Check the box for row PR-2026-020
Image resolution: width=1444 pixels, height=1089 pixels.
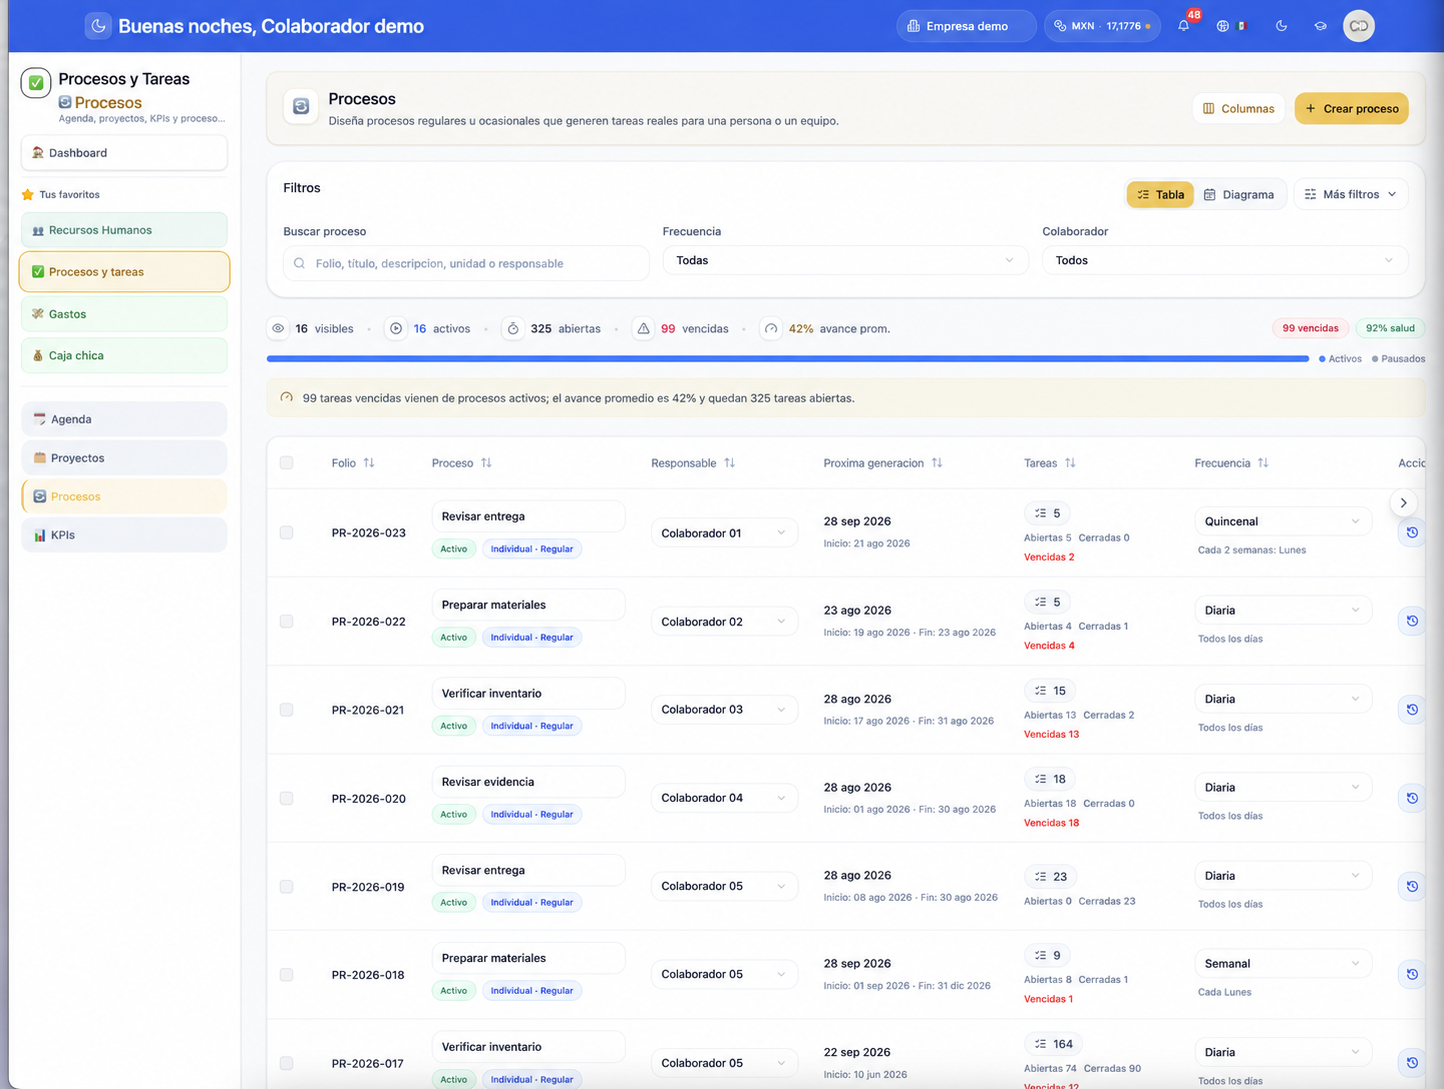(x=287, y=798)
